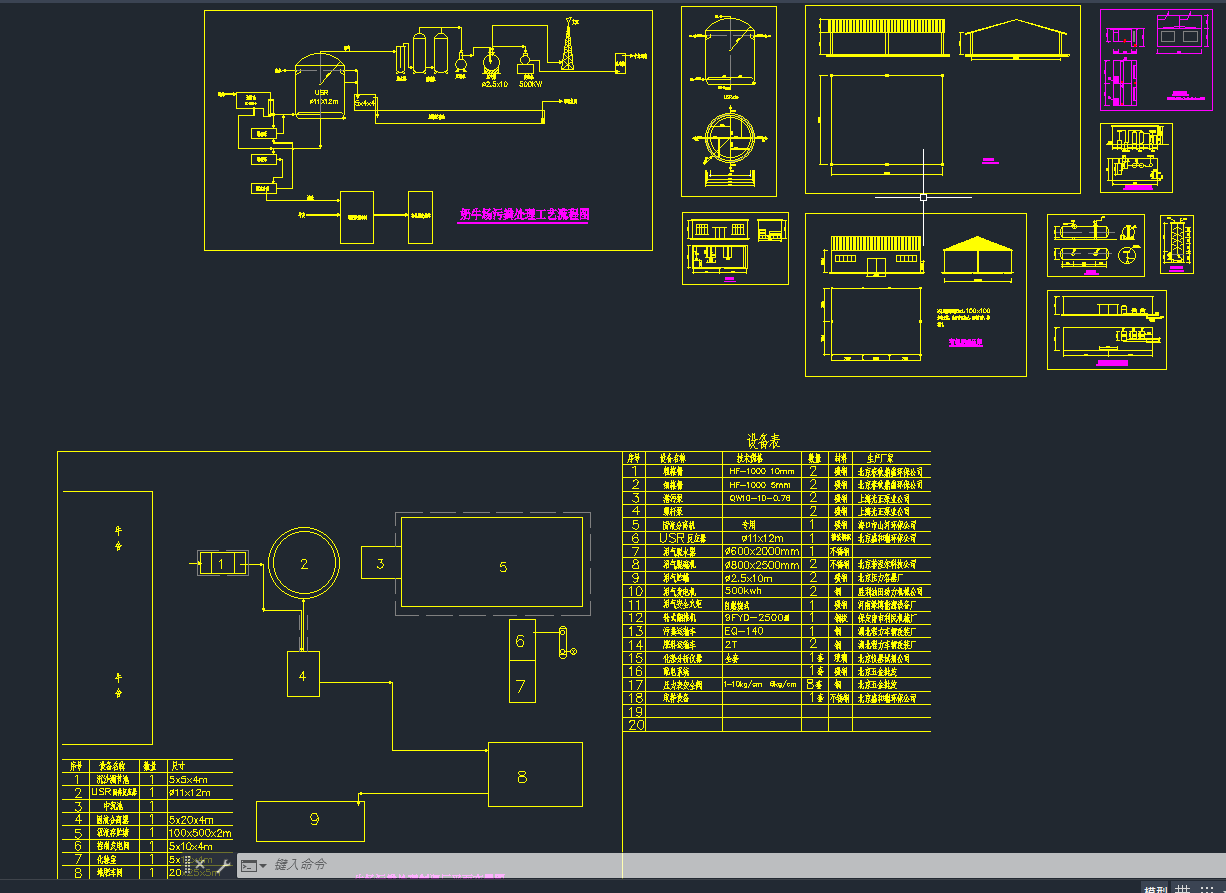This screenshot has width=1226, height=893.
Task: Select the 'QW10-10-0.78' specification cell
Action: coord(761,497)
